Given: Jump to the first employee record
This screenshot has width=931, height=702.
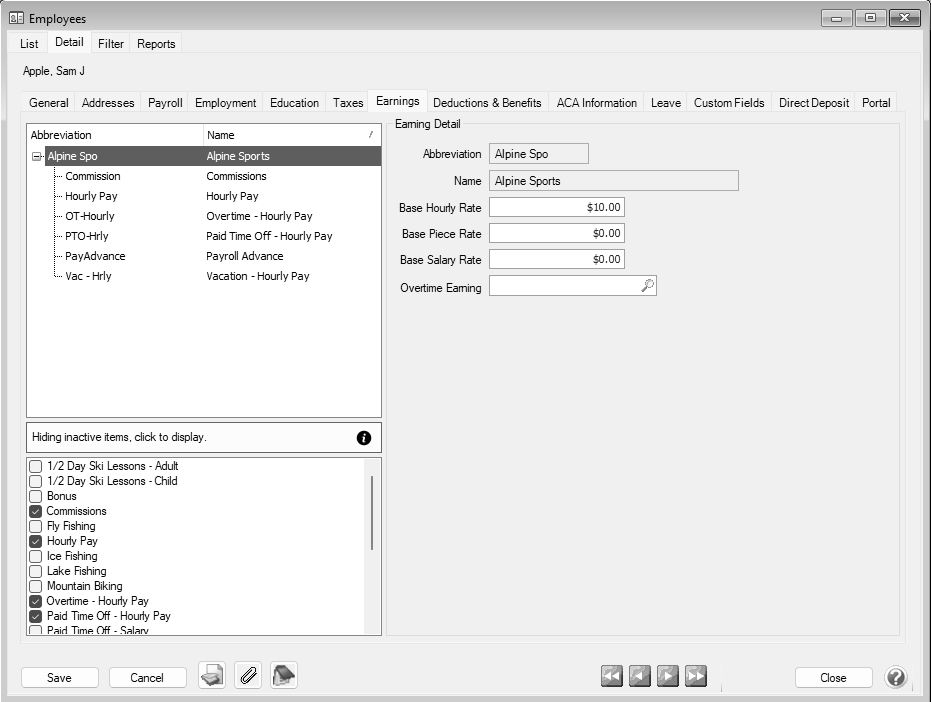Looking at the screenshot, I should pyautogui.click(x=612, y=677).
